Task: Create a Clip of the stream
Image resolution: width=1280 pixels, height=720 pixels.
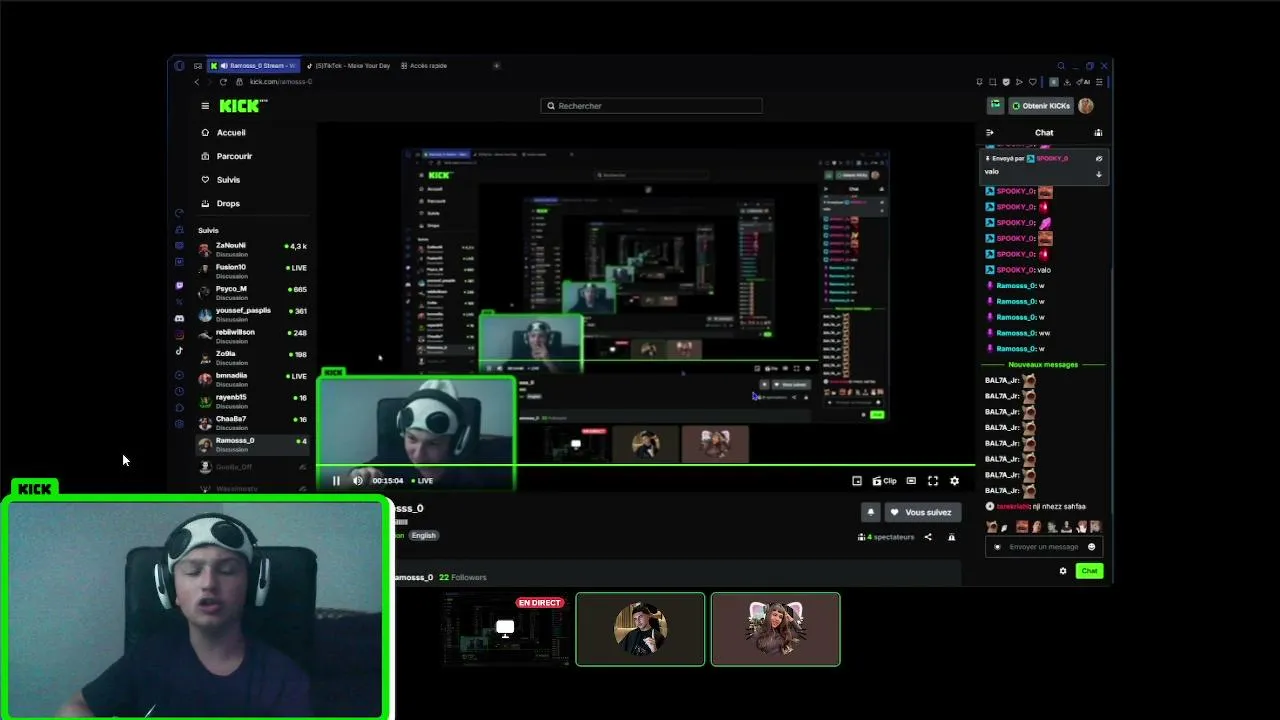Action: 885,481
